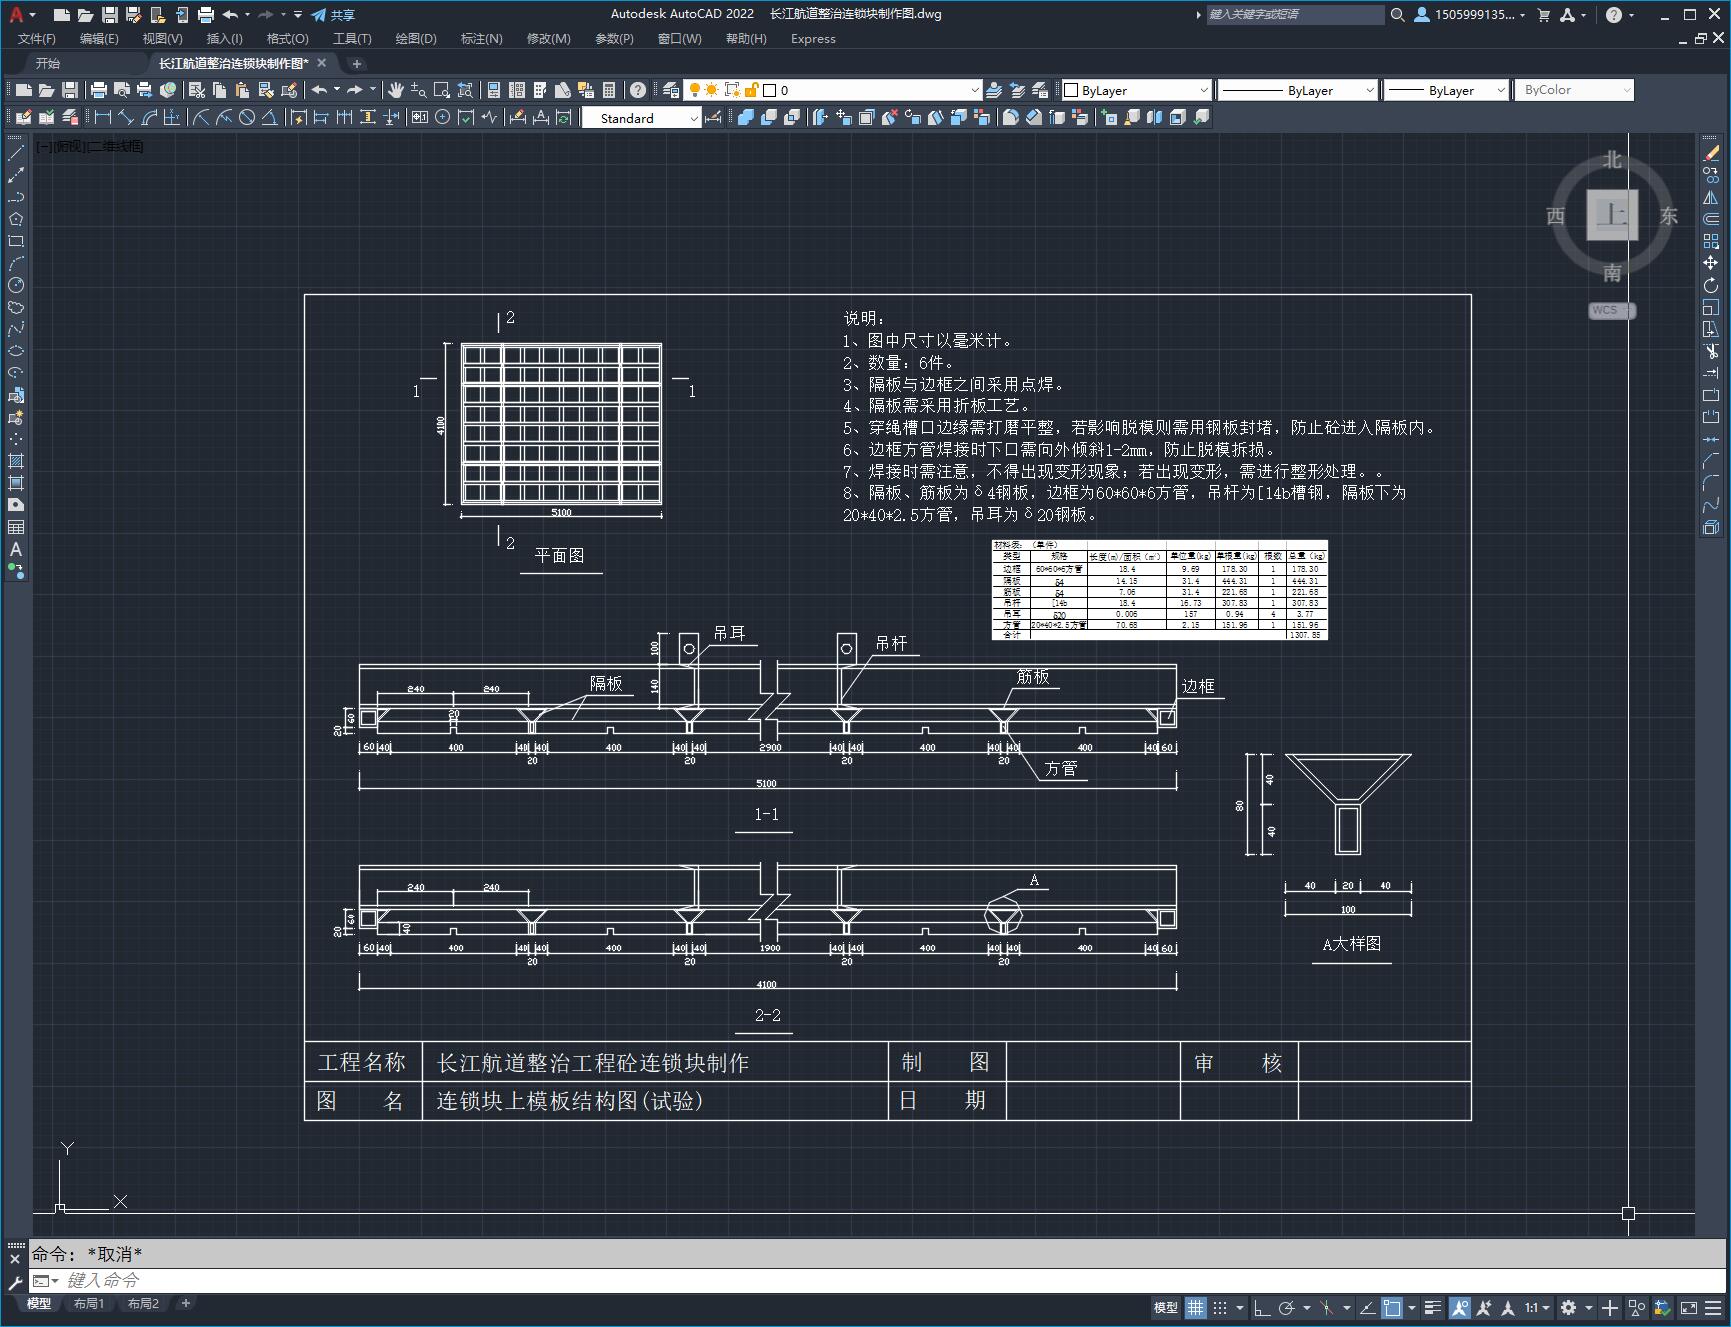This screenshot has height=1327, width=1731.
Task: Click the keyword search box in the title bar
Action: 1296,14
